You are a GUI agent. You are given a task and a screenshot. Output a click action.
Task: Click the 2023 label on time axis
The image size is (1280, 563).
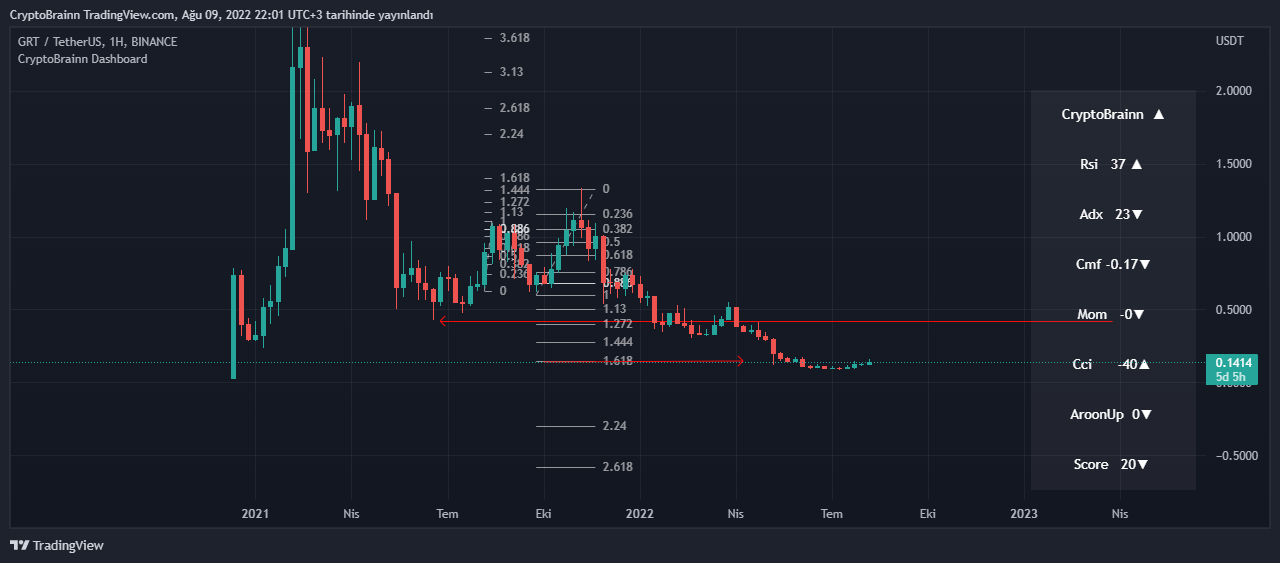[x=1024, y=514]
